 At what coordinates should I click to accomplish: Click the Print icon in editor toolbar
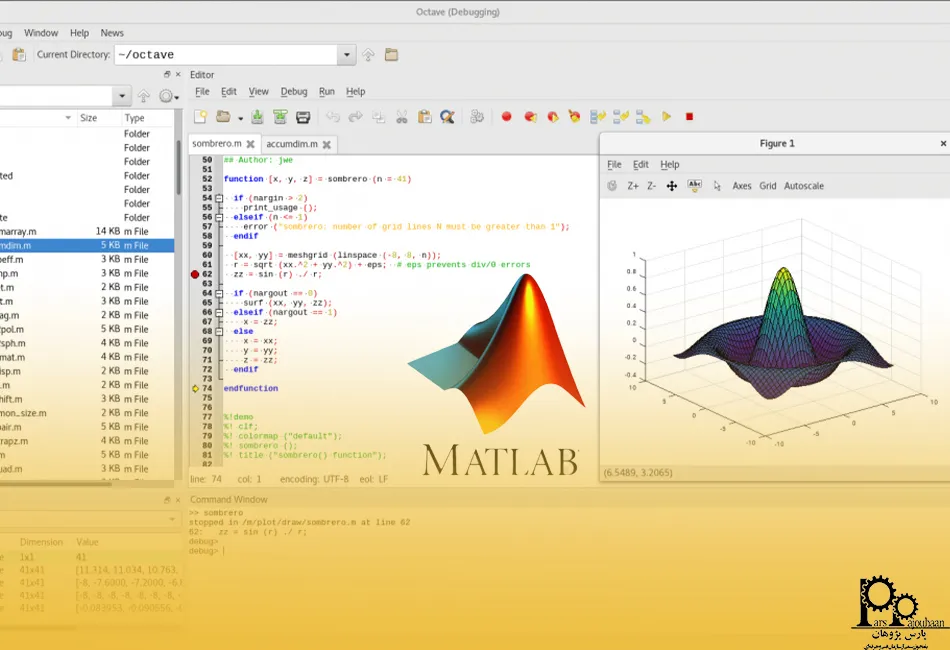click(x=302, y=117)
